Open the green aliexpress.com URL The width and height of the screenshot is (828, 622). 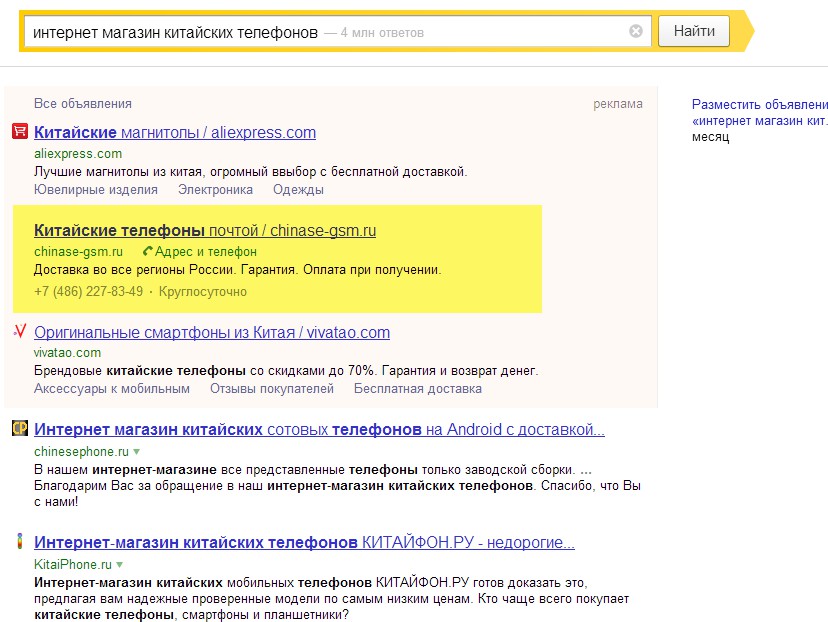click(78, 154)
